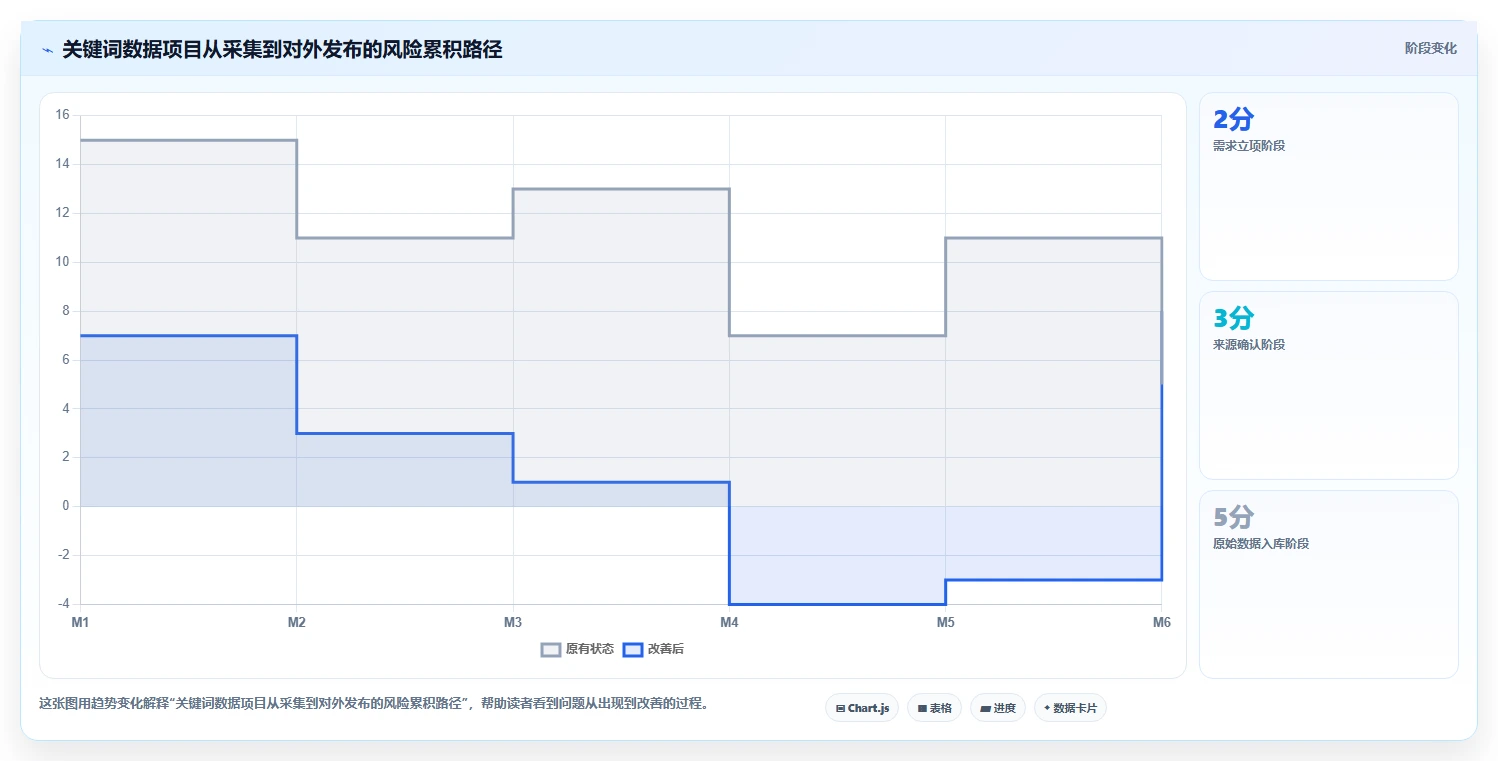The width and height of the screenshot is (1498, 761).
Task: Click the chart title 关键词数据项目 heading
Action: [x=282, y=49]
